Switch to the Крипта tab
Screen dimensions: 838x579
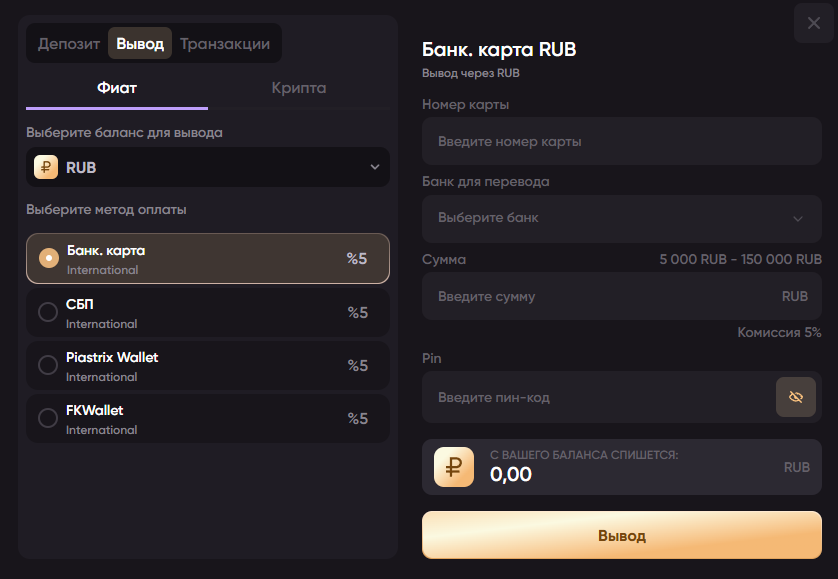[299, 88]
